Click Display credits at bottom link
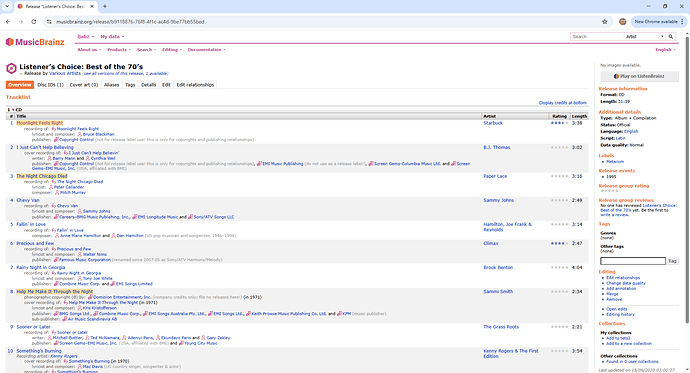 coord(562,103)
